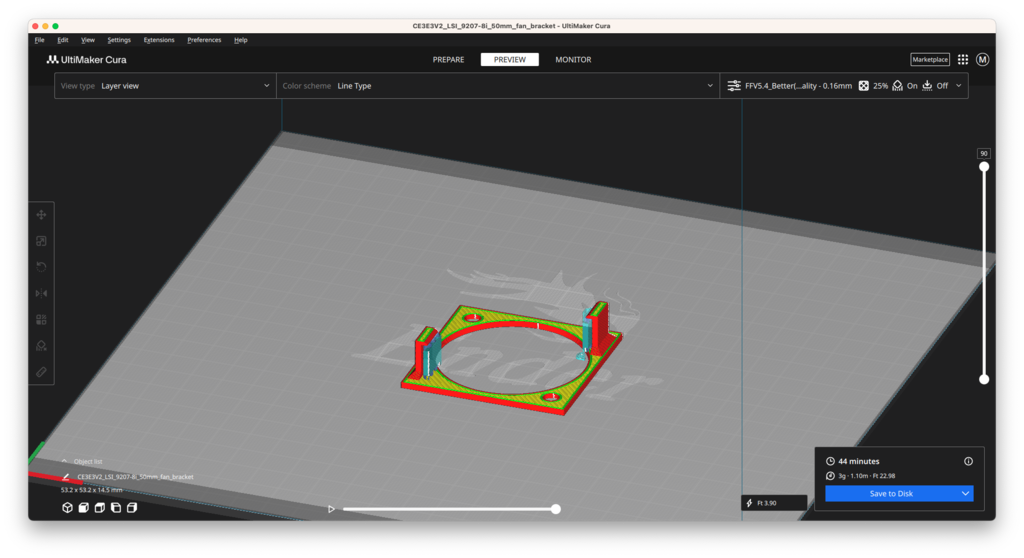The height and width of the screenshot is (558, 1024).
Task: Open the File menu
Action: [39, 40]
